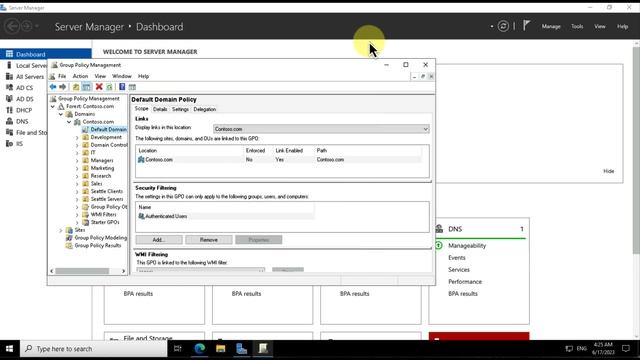The height and width of the screenshot is (360, 640).
Task: Click the green Refresh toolbar icon in GPMC
Action: pos(109,87)
